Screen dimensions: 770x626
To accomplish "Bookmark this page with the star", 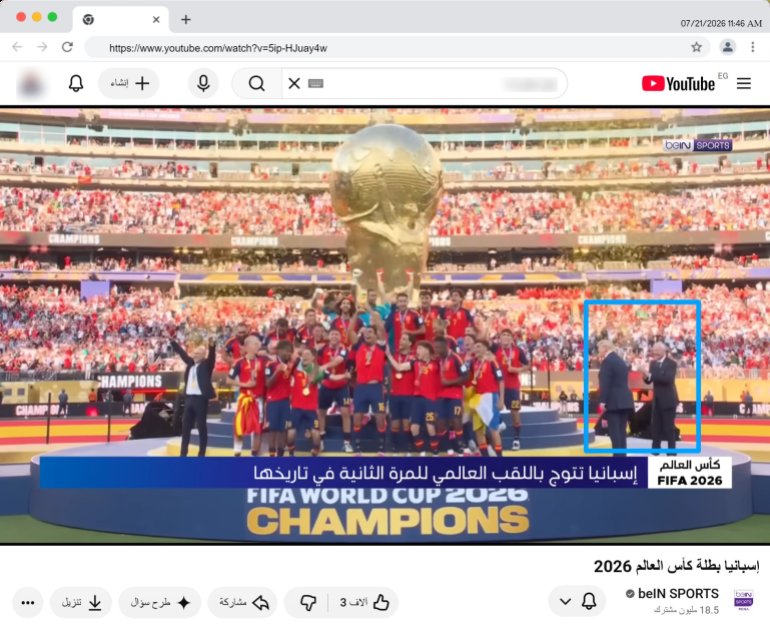I will [x=696, y=47].
